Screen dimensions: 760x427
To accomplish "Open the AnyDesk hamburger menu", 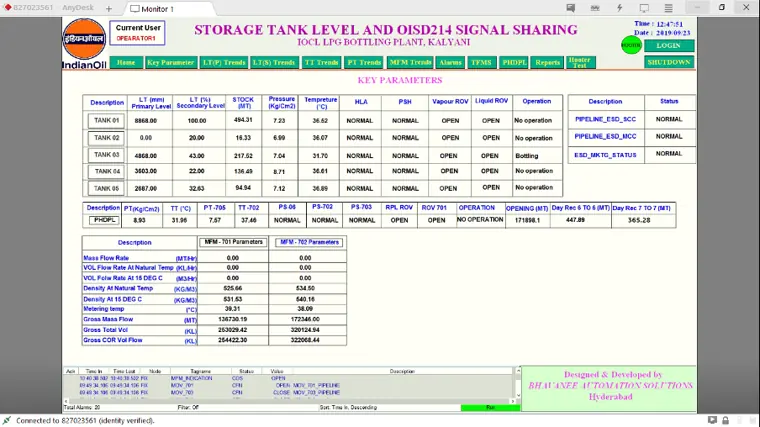I will [668, 8].
